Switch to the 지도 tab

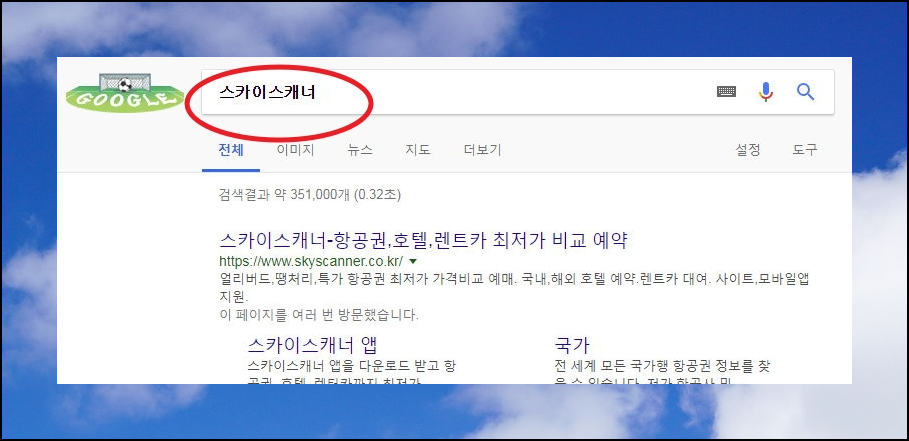418,150
